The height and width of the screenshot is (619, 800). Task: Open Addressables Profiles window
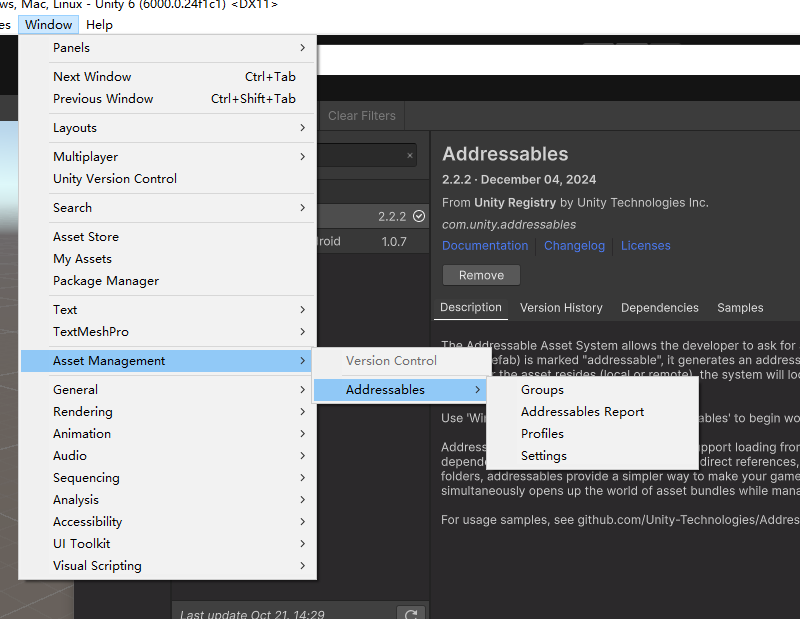click(592, 434)
